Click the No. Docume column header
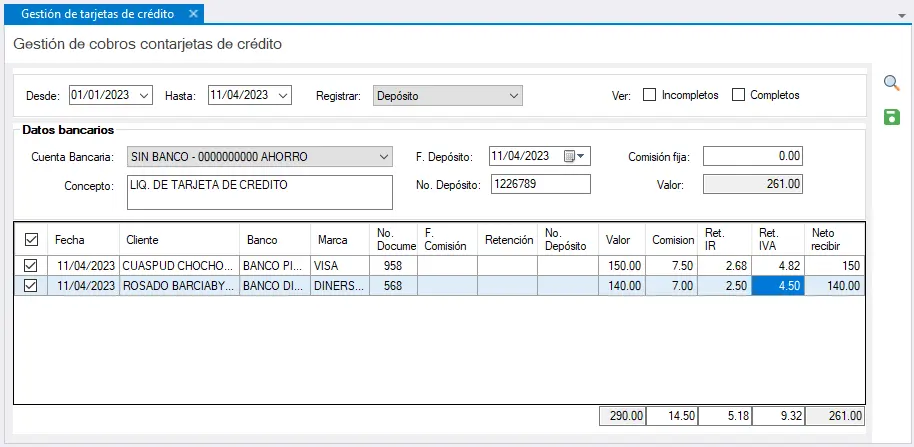 [393, 240]
